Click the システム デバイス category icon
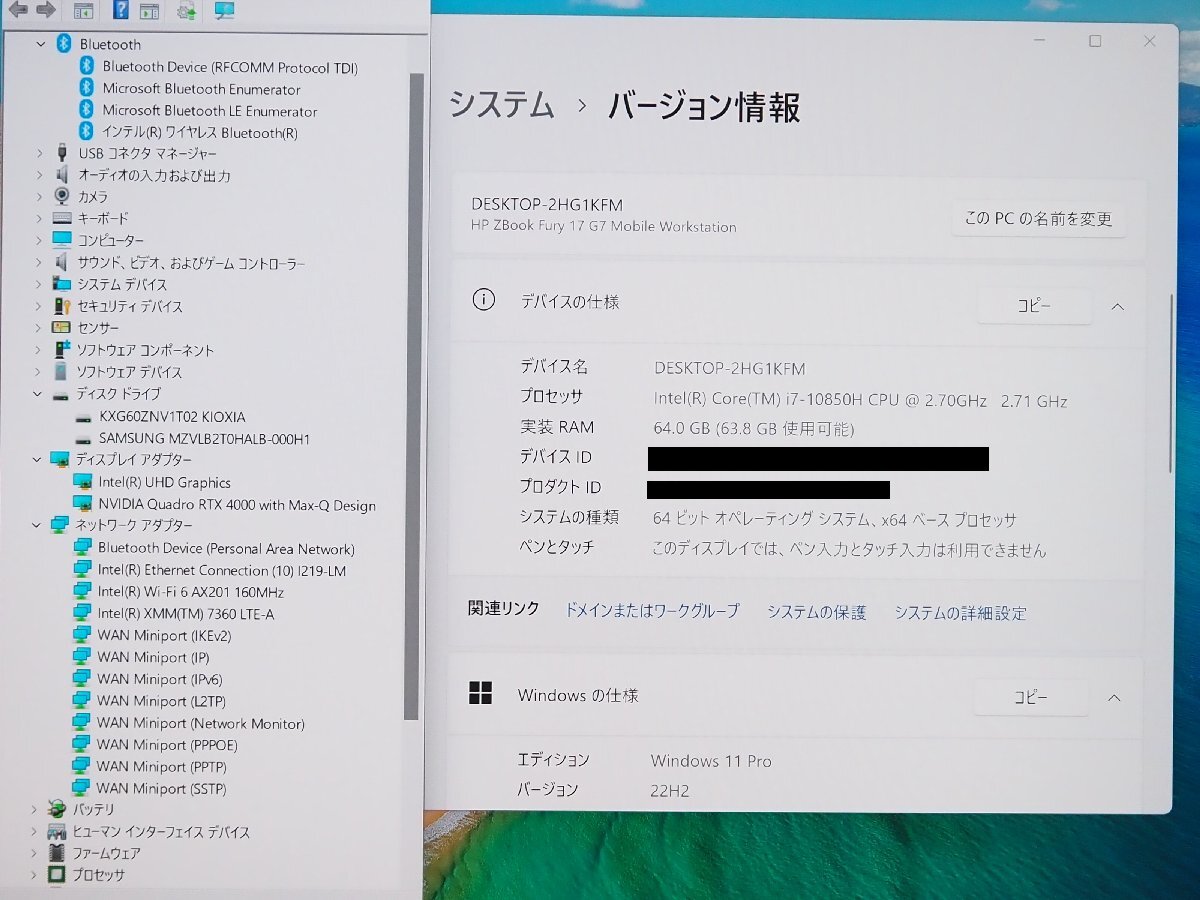 62,284
